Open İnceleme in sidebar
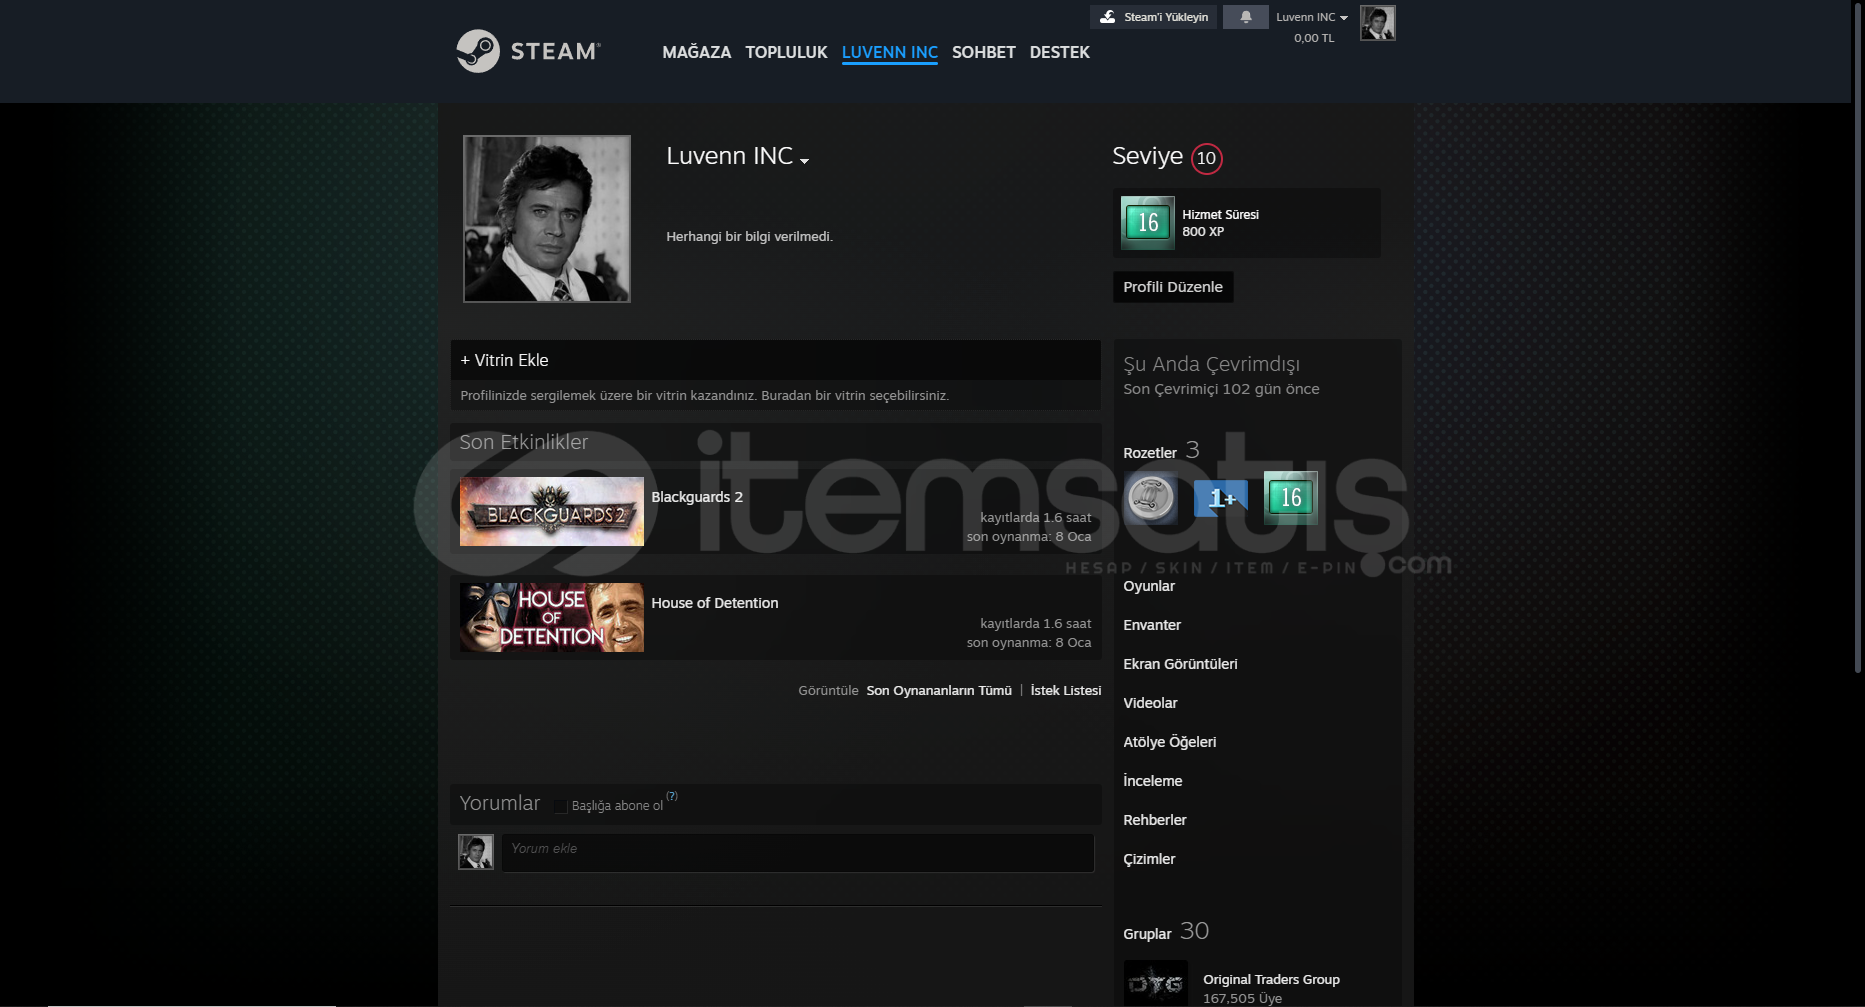 (x=1153, y=781)
